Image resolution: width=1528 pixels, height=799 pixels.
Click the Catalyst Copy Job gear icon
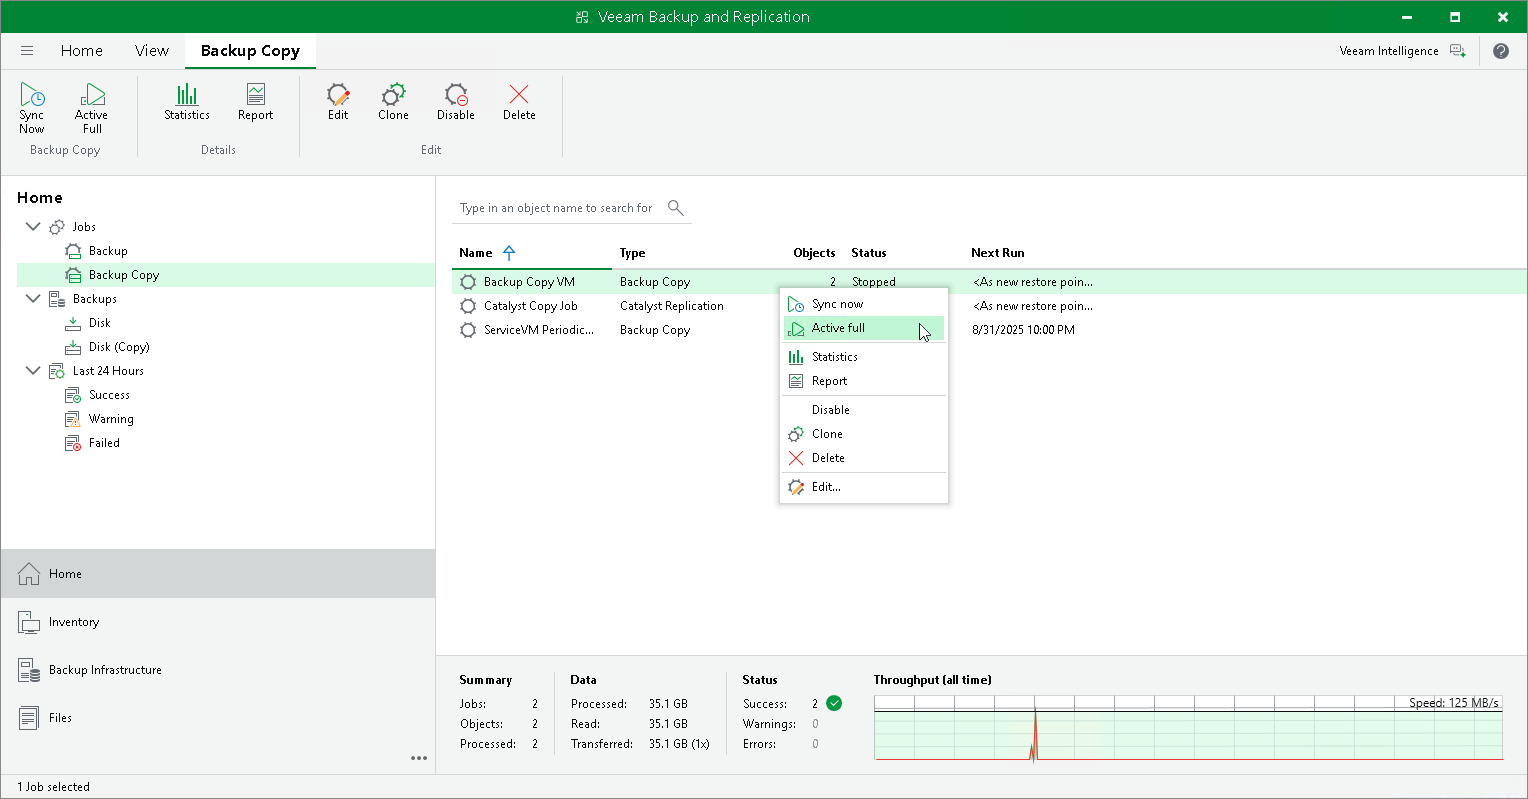[x=468, y=306]
